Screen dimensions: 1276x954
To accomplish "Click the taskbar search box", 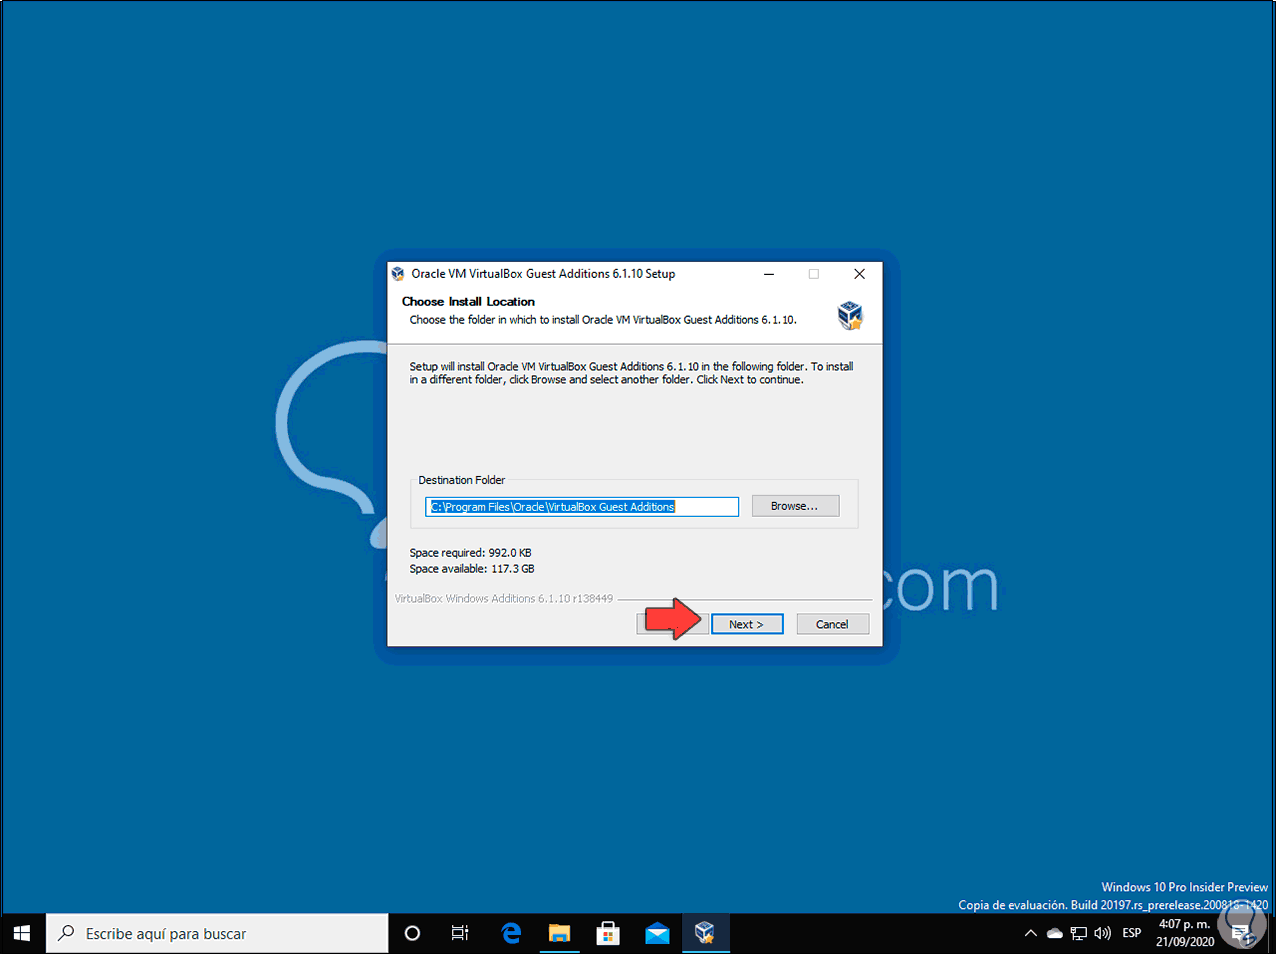I will pos(217,933).
